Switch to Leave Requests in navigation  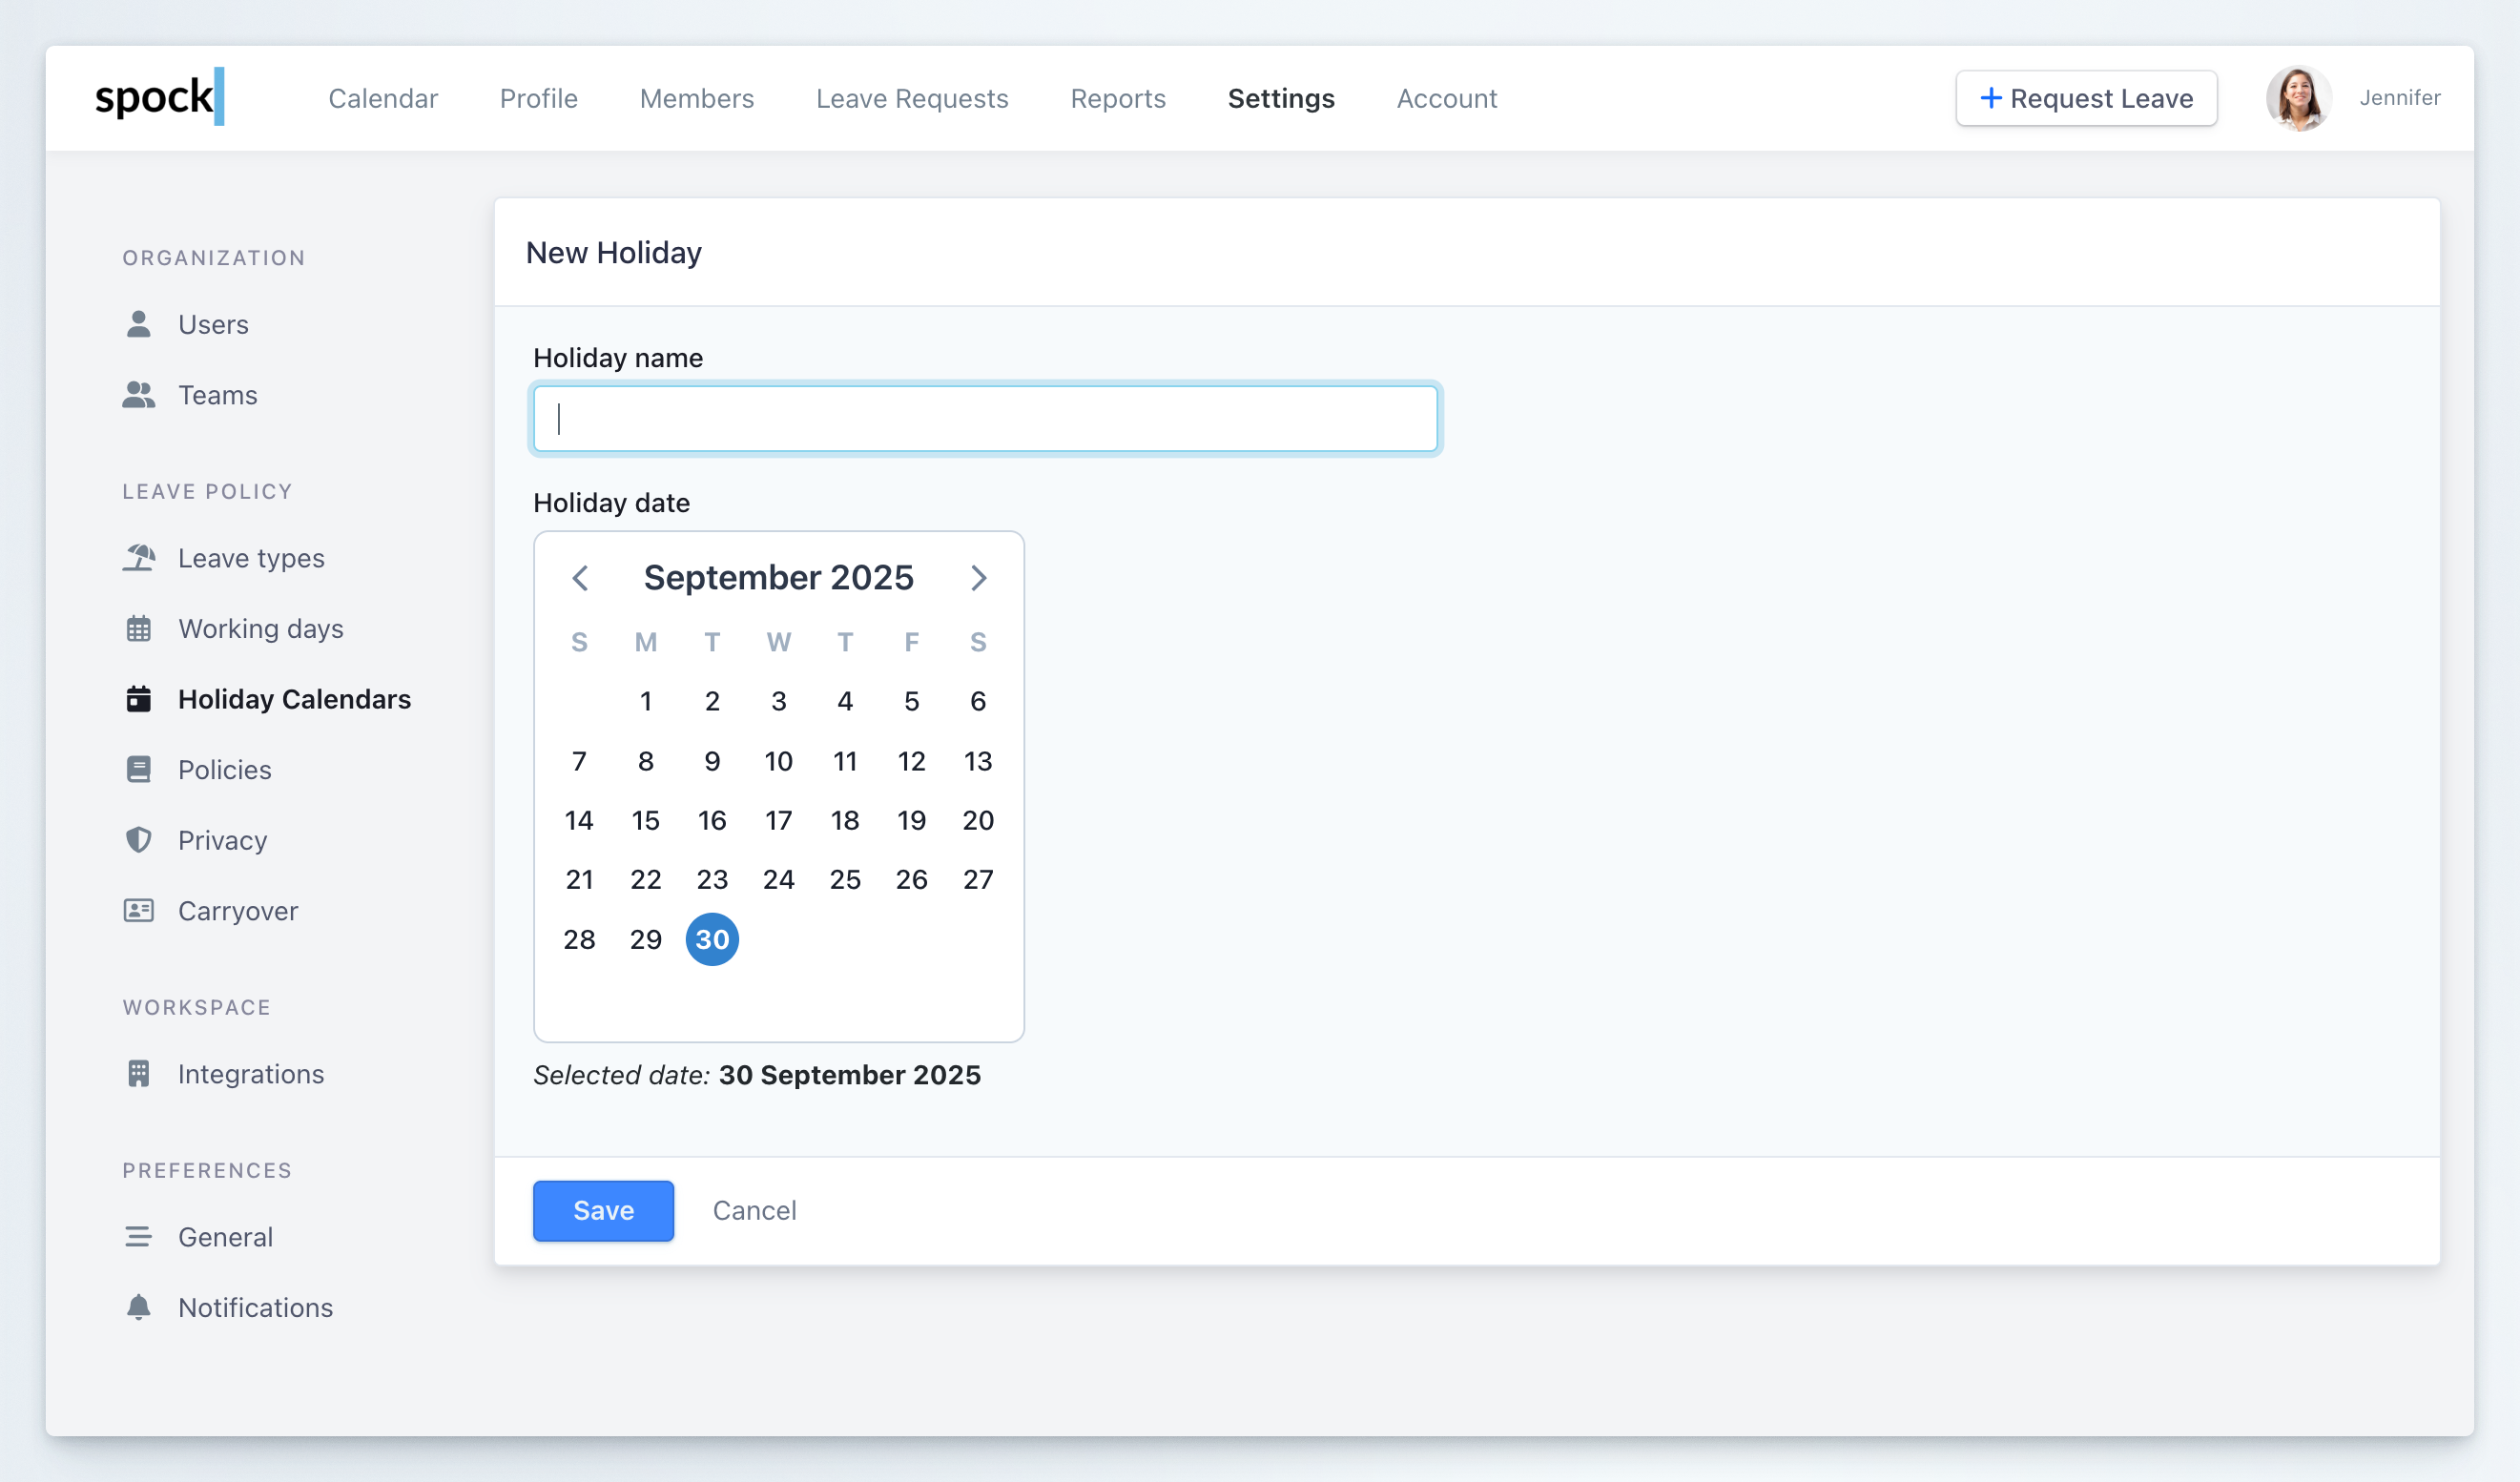(911, 98)
